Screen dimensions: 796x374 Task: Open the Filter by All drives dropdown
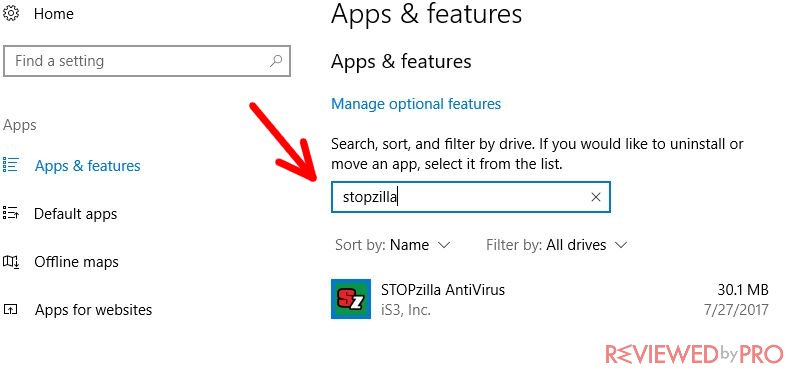click(557, 245)
